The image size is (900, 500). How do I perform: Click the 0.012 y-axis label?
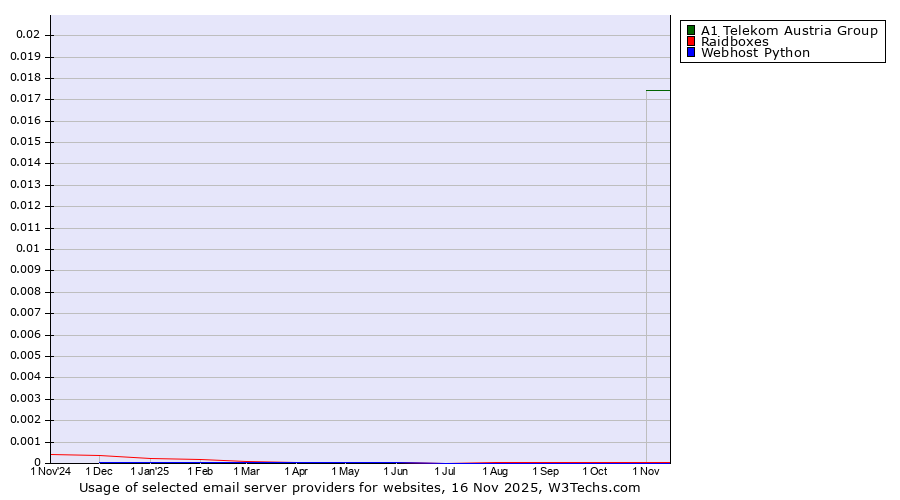[x=26, y=206]
